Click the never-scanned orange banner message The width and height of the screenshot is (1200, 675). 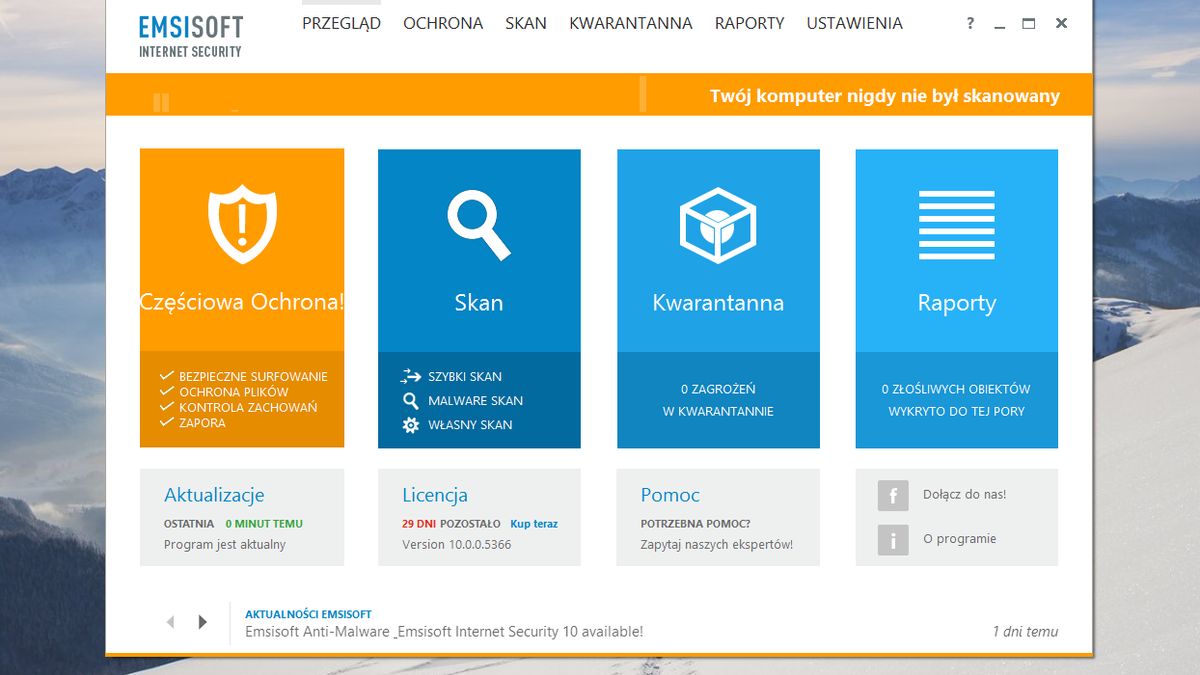pos(885,96)
